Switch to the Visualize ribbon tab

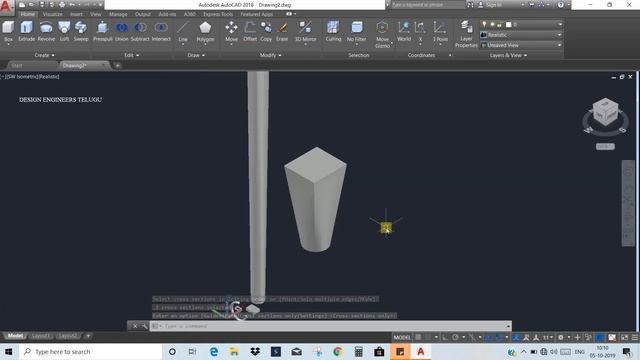tap(53, 14)
